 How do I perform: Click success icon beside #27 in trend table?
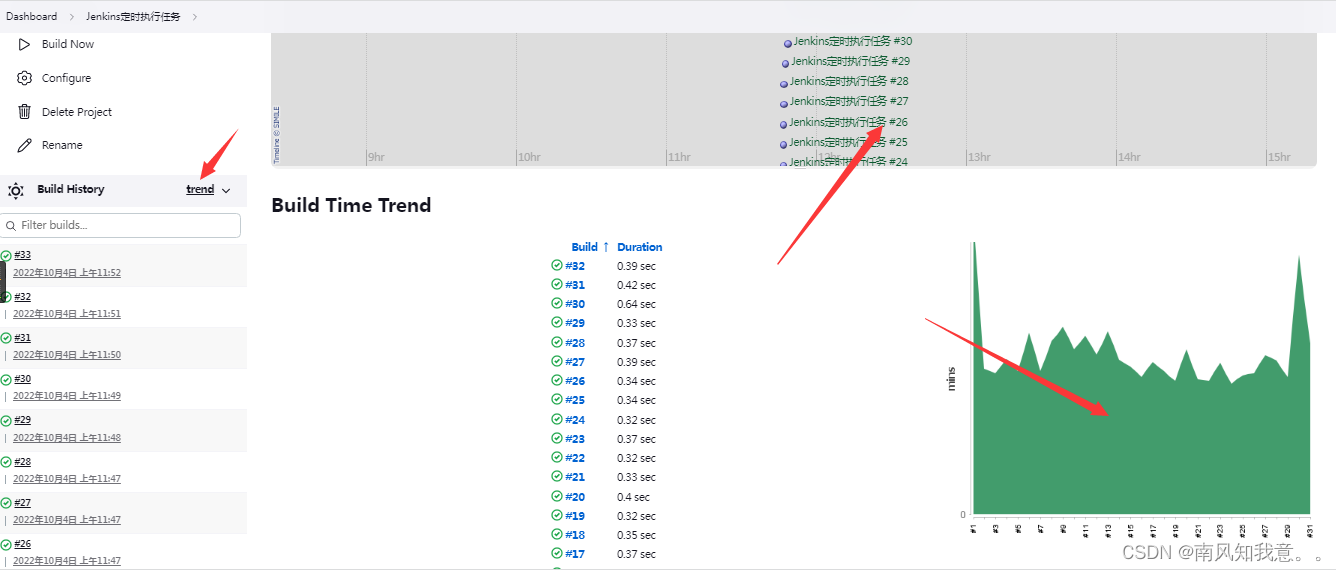click(557, 361)
